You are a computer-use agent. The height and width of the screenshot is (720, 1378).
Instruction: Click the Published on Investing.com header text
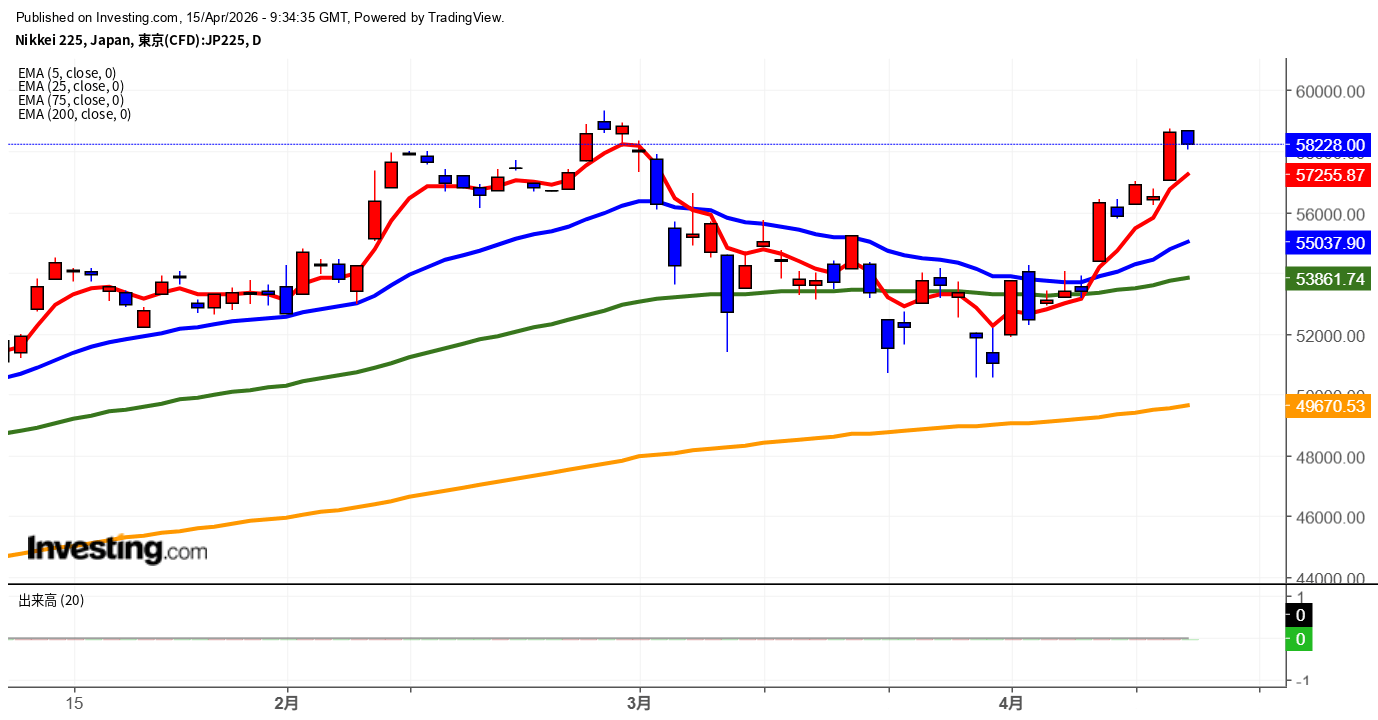click(260, 18)
